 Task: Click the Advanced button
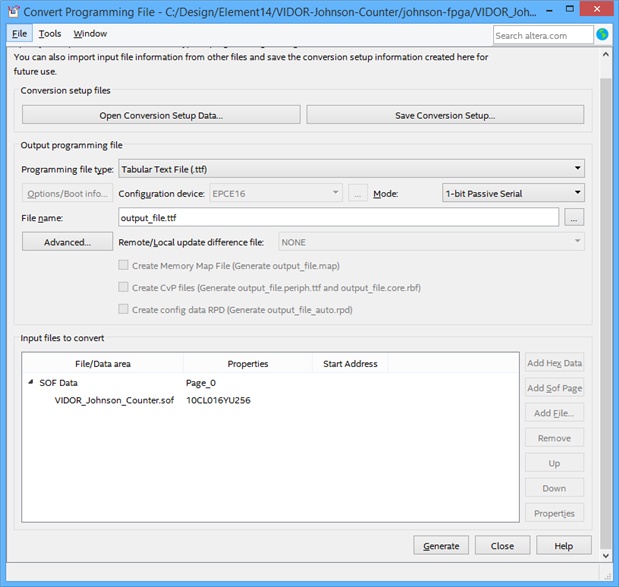point(67,242)
